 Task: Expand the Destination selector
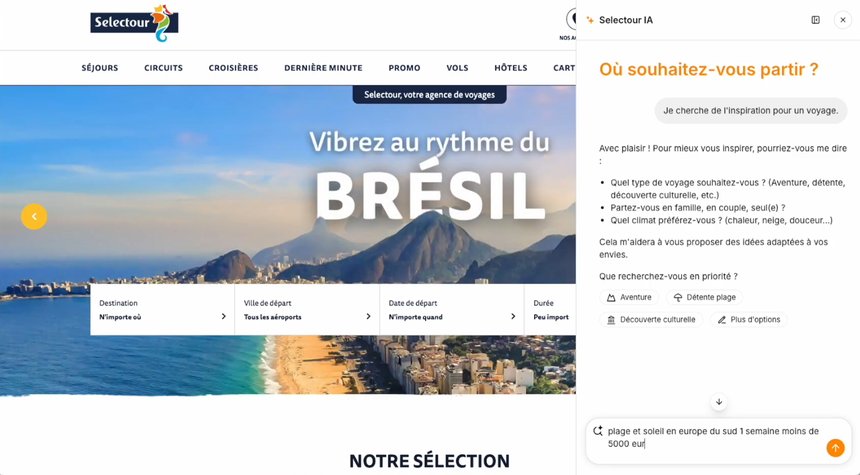pyautogui.click(x=162, y=310)
